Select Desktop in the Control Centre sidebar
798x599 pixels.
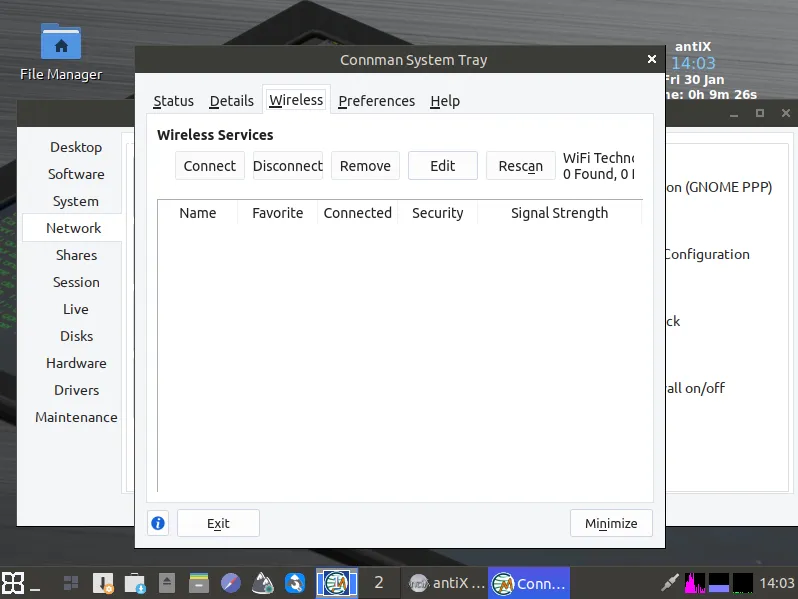76,147
